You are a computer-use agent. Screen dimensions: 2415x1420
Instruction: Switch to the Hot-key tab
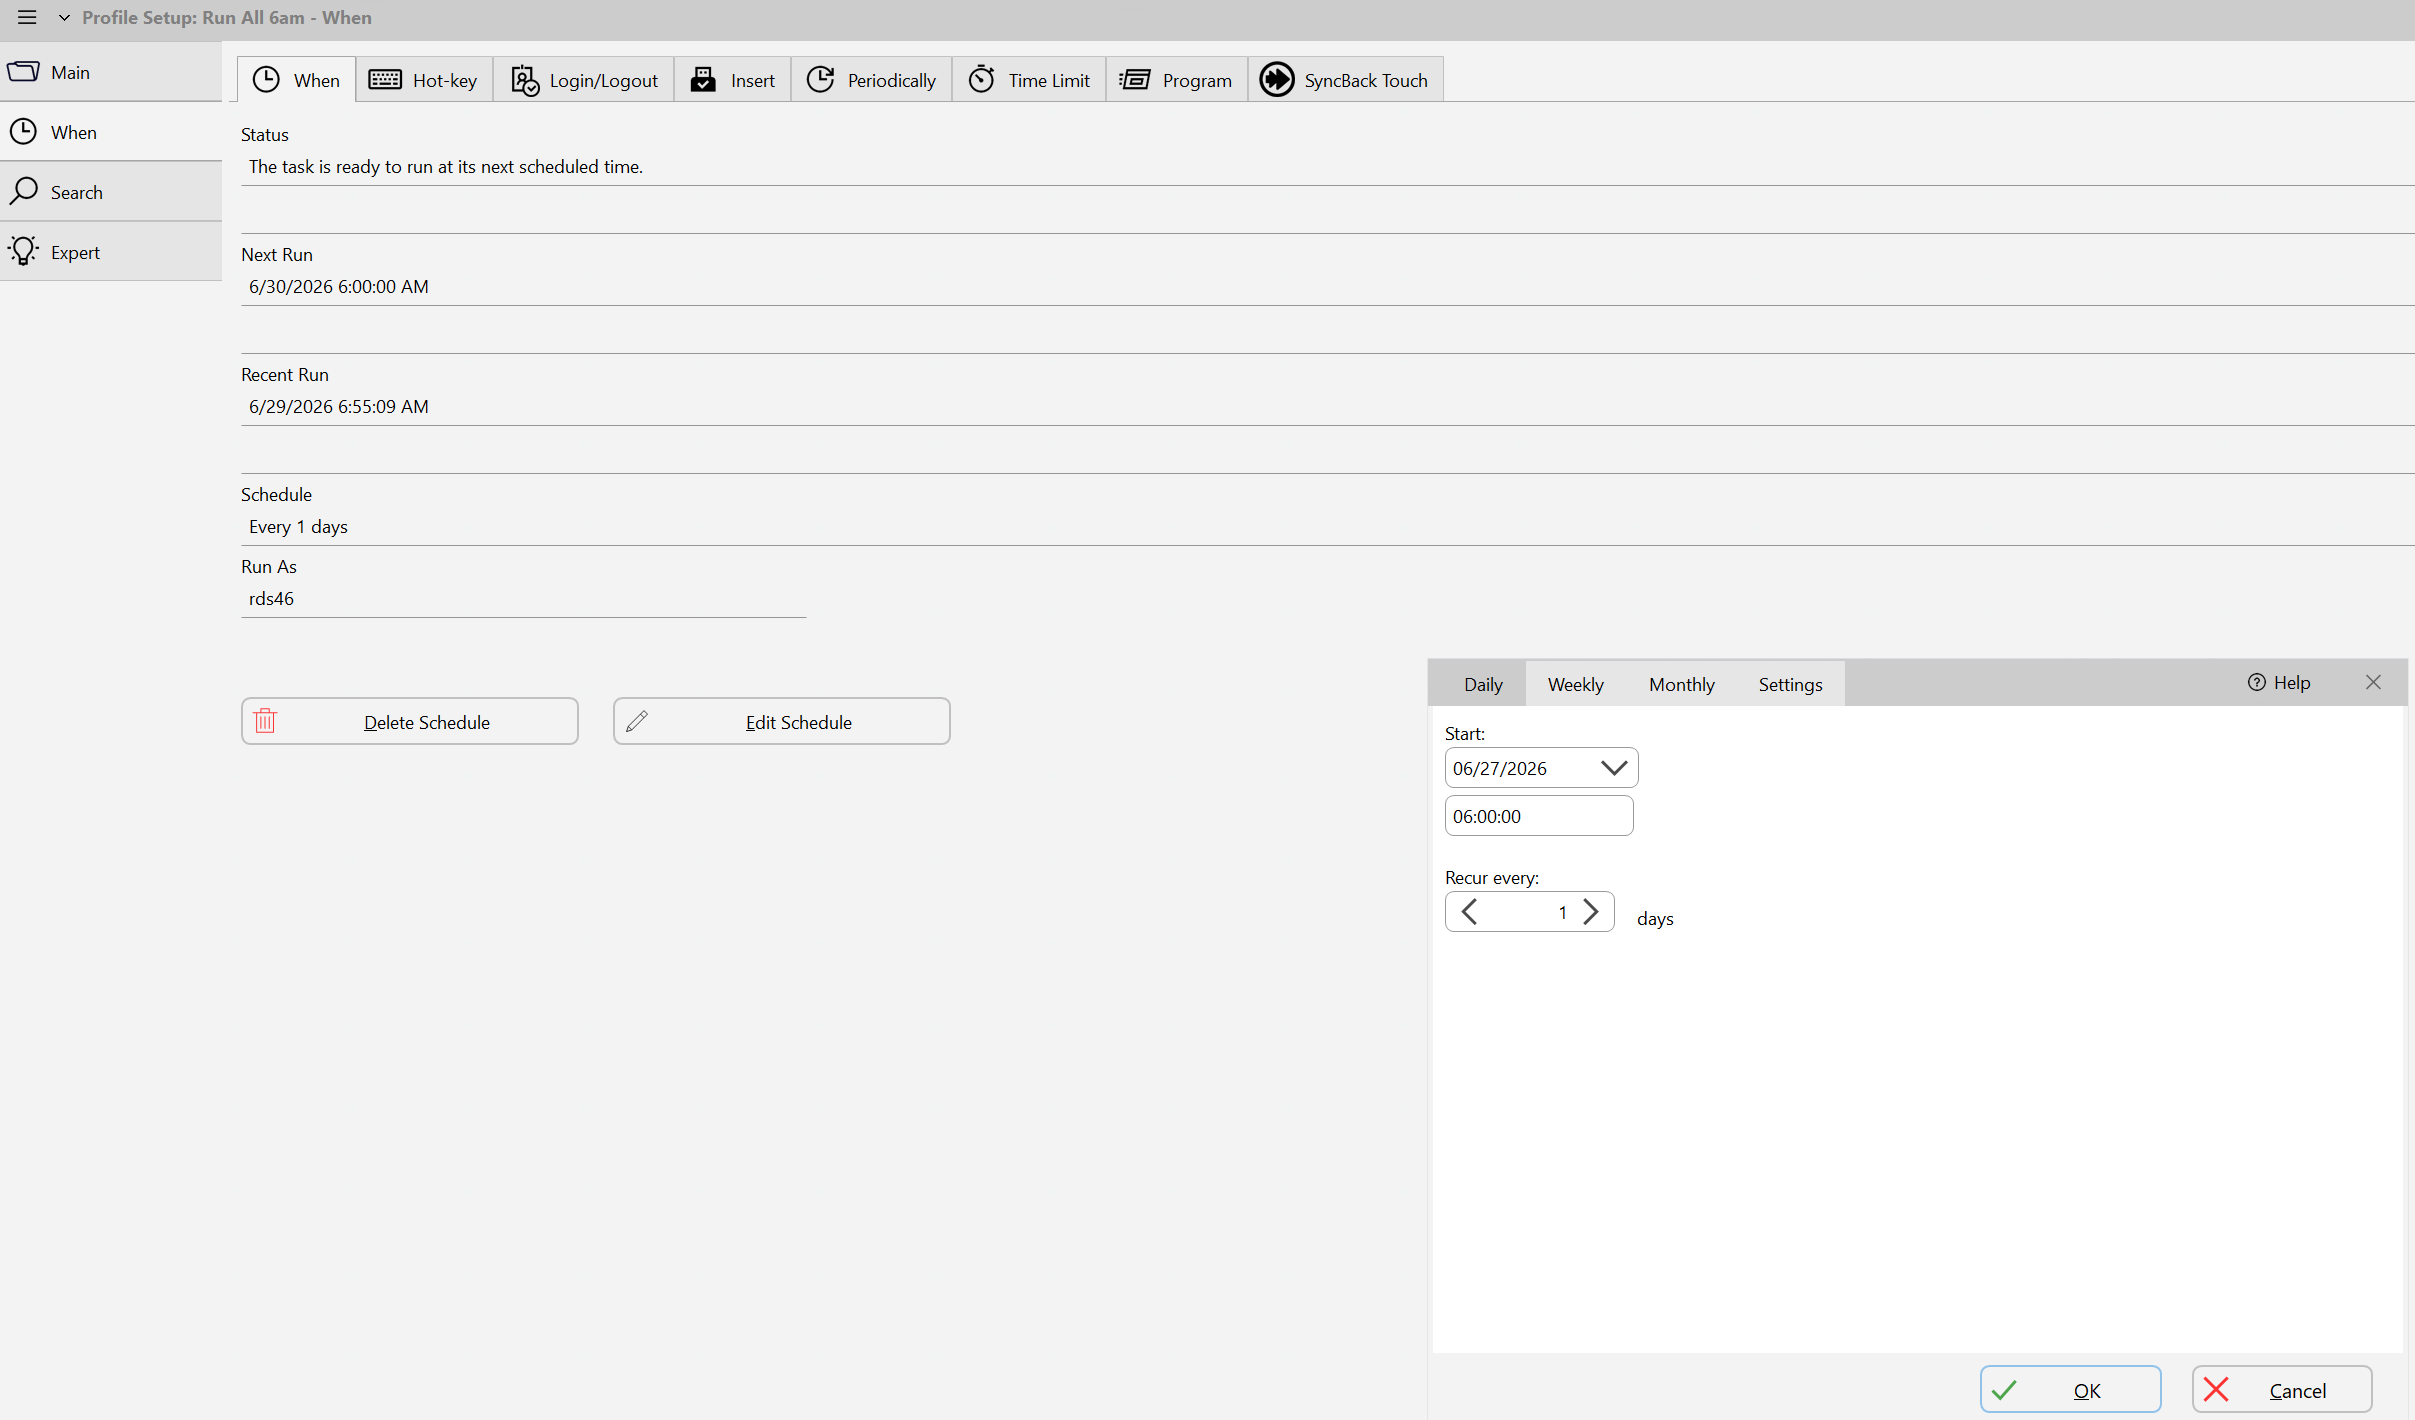pyautogui.click(x=424, y=80)
